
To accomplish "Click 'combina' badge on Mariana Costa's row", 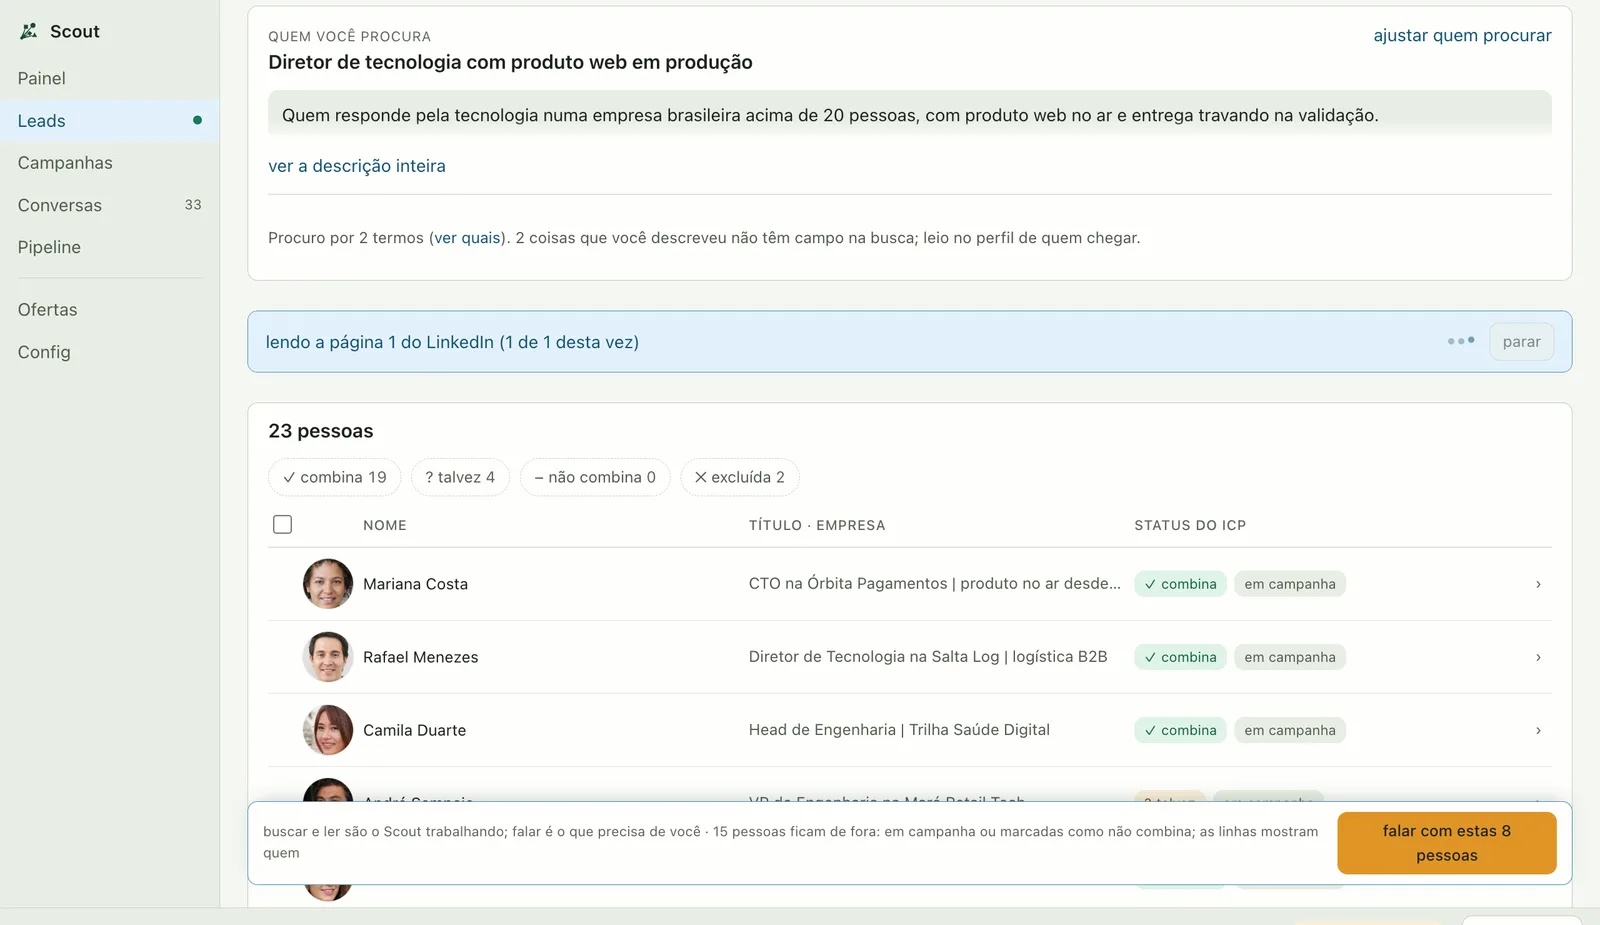I will (x=1180, y=584).
